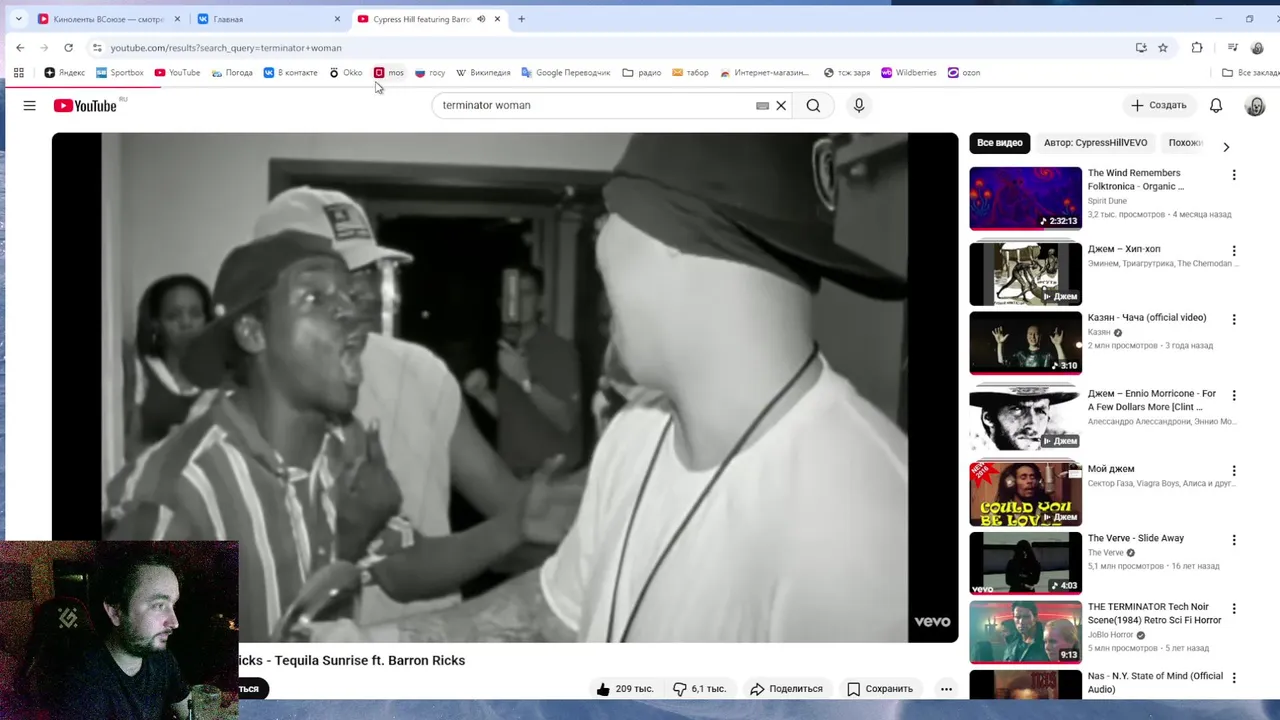Open the Okko bookmark
The width and height of the screenshot is (1280, 720).
(346, 72)
